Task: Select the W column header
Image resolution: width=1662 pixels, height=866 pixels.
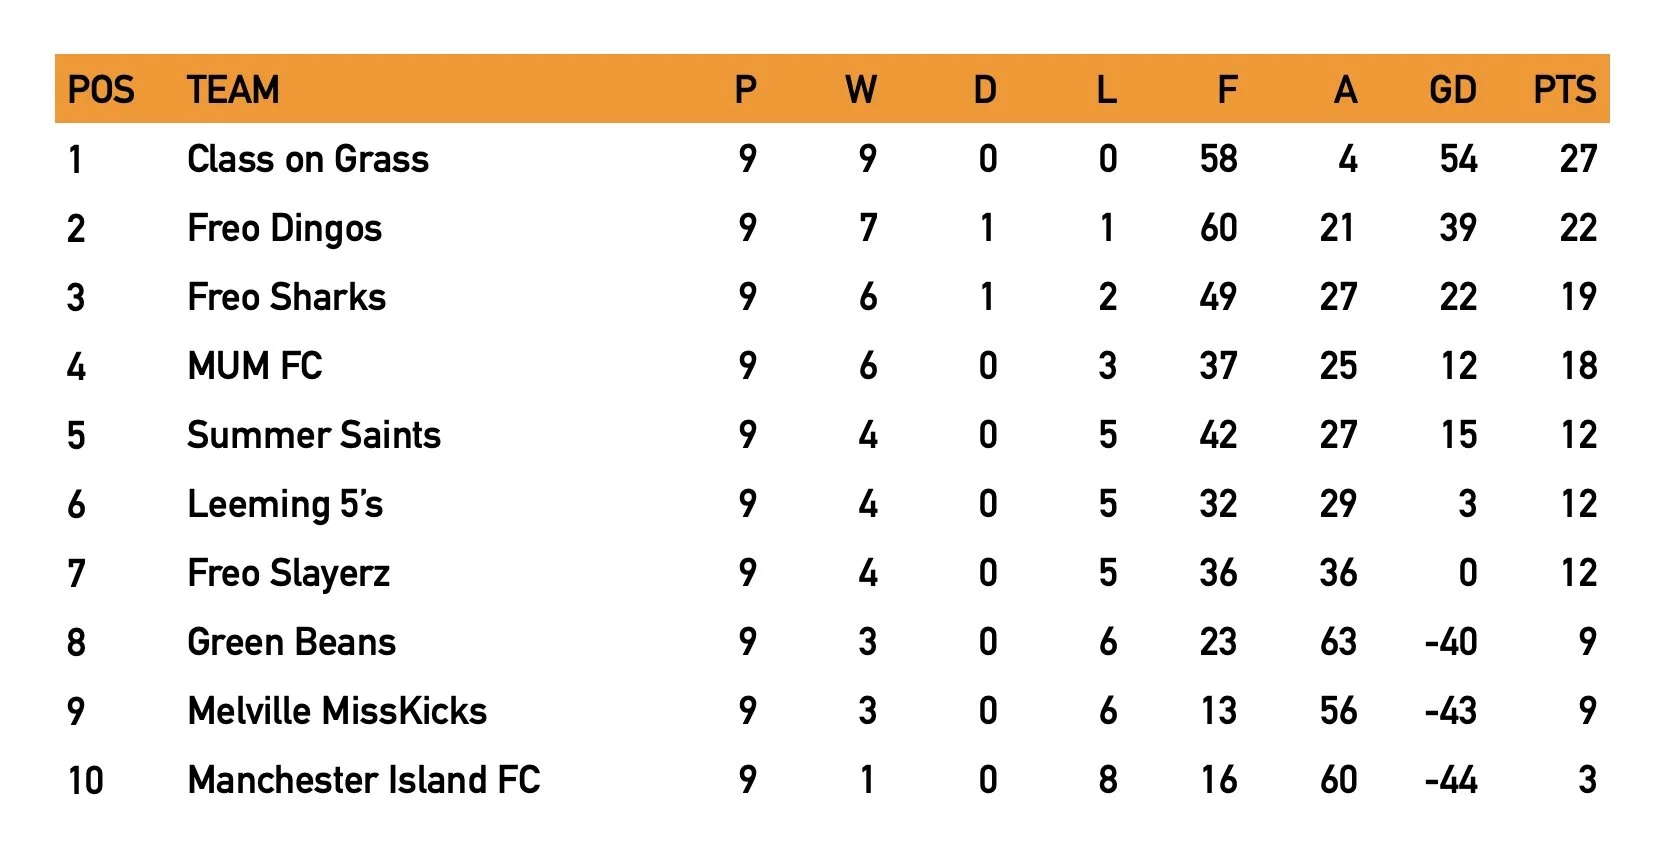Action: pyautogui.click(x=861, y=90)
